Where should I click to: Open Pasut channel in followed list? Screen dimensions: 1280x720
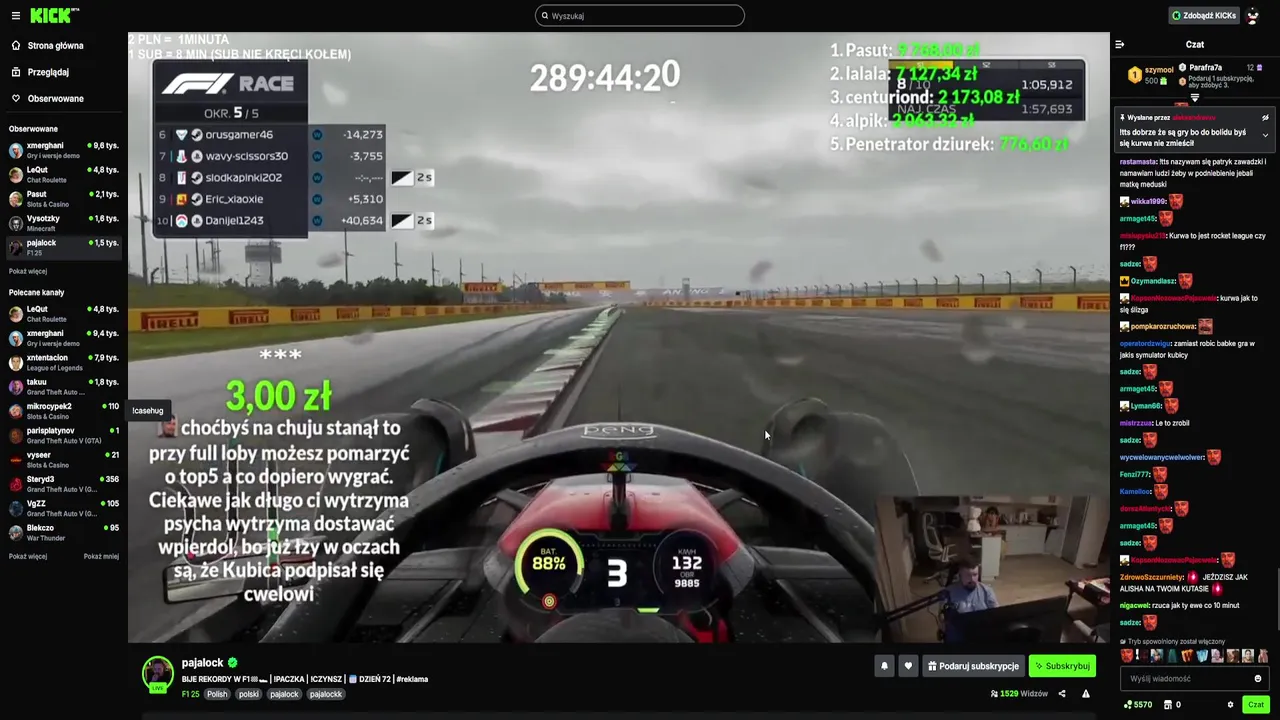coord(64,199)
